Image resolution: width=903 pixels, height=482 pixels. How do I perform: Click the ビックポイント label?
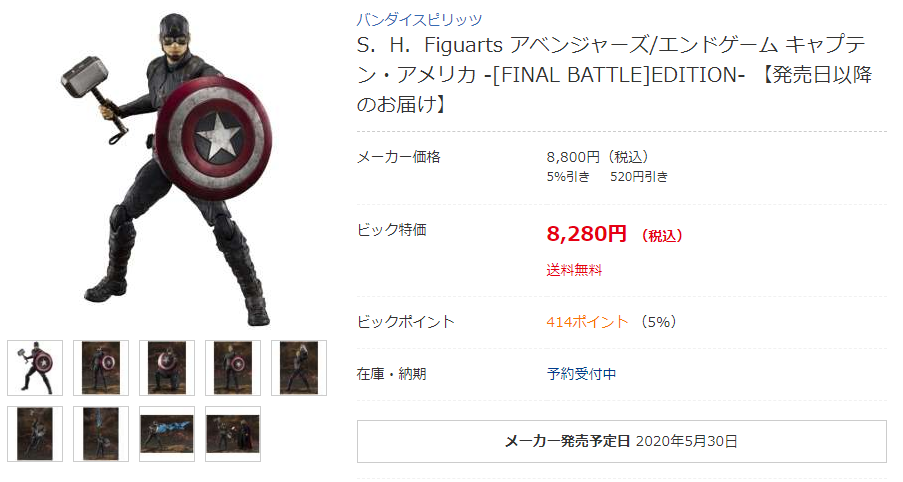pyautogui.click(x=405, y=322)
